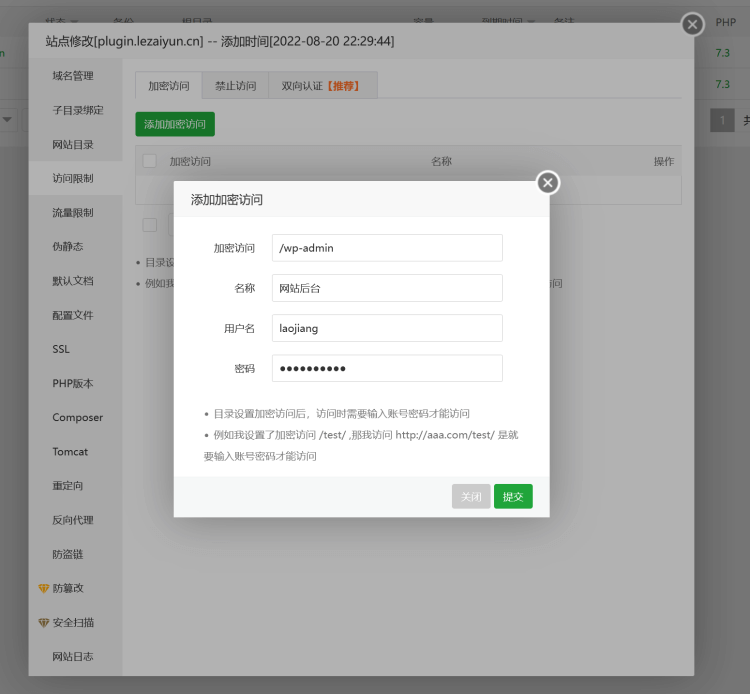The height and width of the screenshot is (694, 750).
Task: Focus the 加密访问 path field /wp-admin
Action: tap(387, 248)
